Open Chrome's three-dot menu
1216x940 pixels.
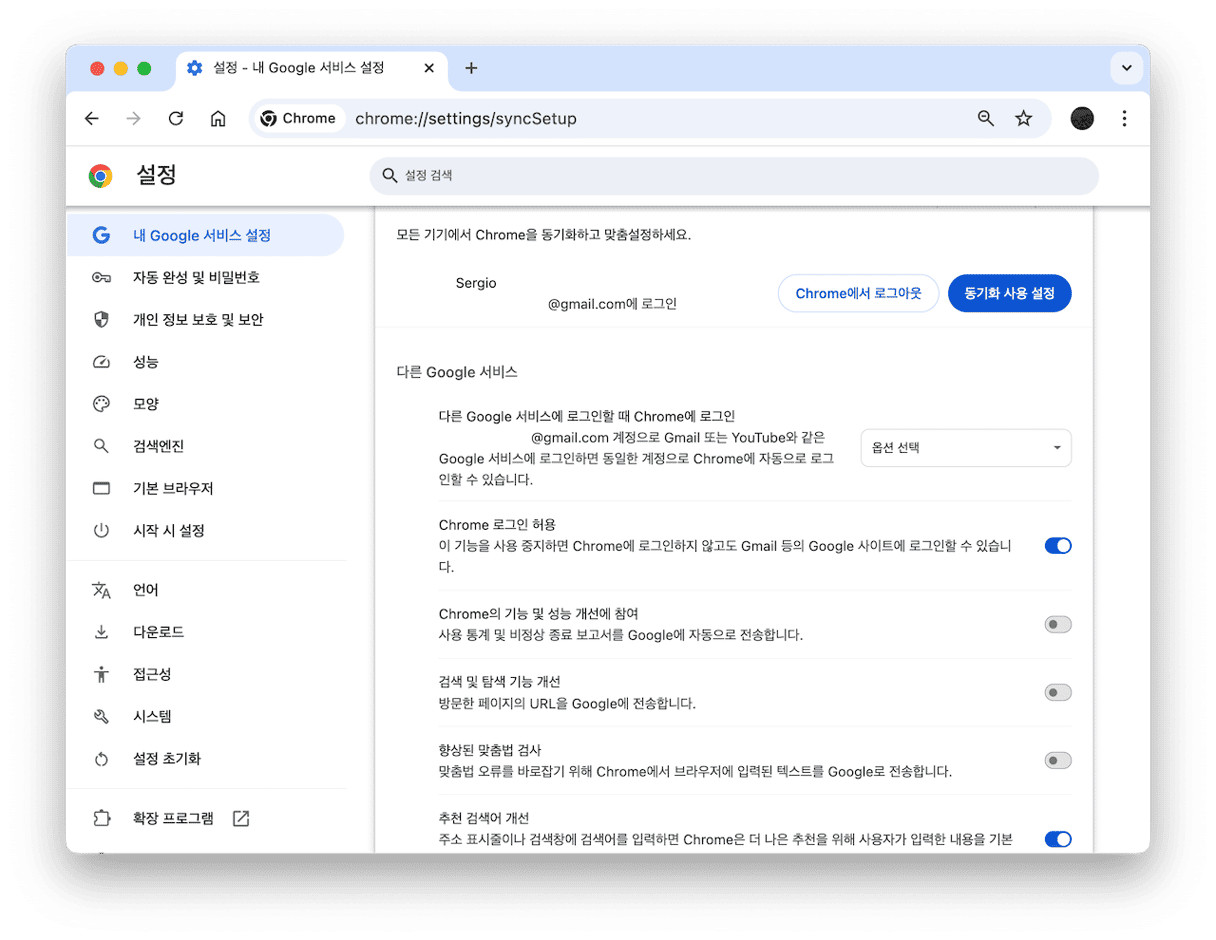(x=1124, y=119)
